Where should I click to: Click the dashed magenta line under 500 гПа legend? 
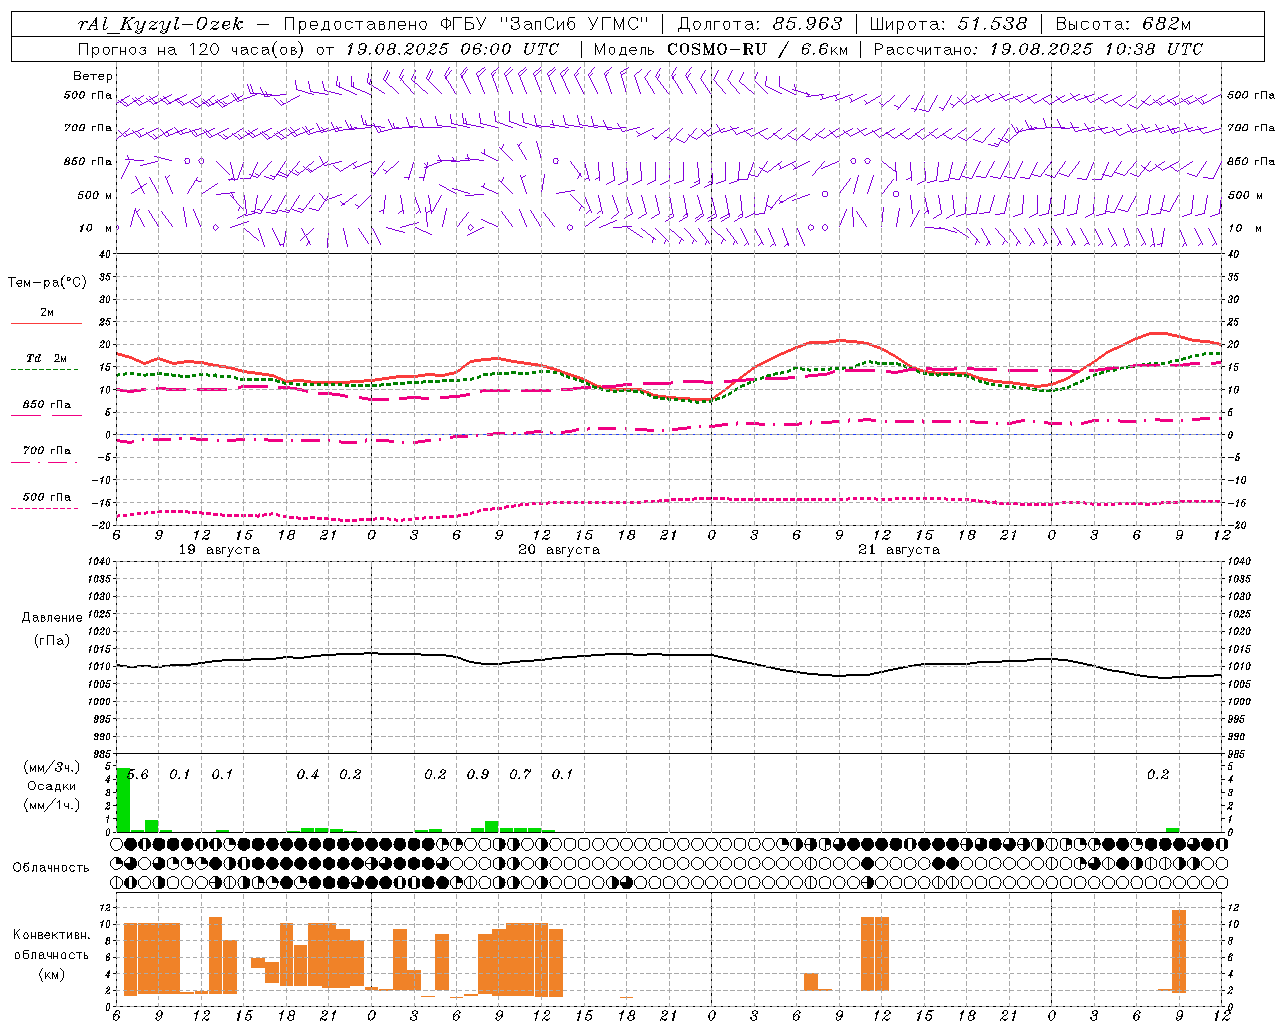coord(44,509)
